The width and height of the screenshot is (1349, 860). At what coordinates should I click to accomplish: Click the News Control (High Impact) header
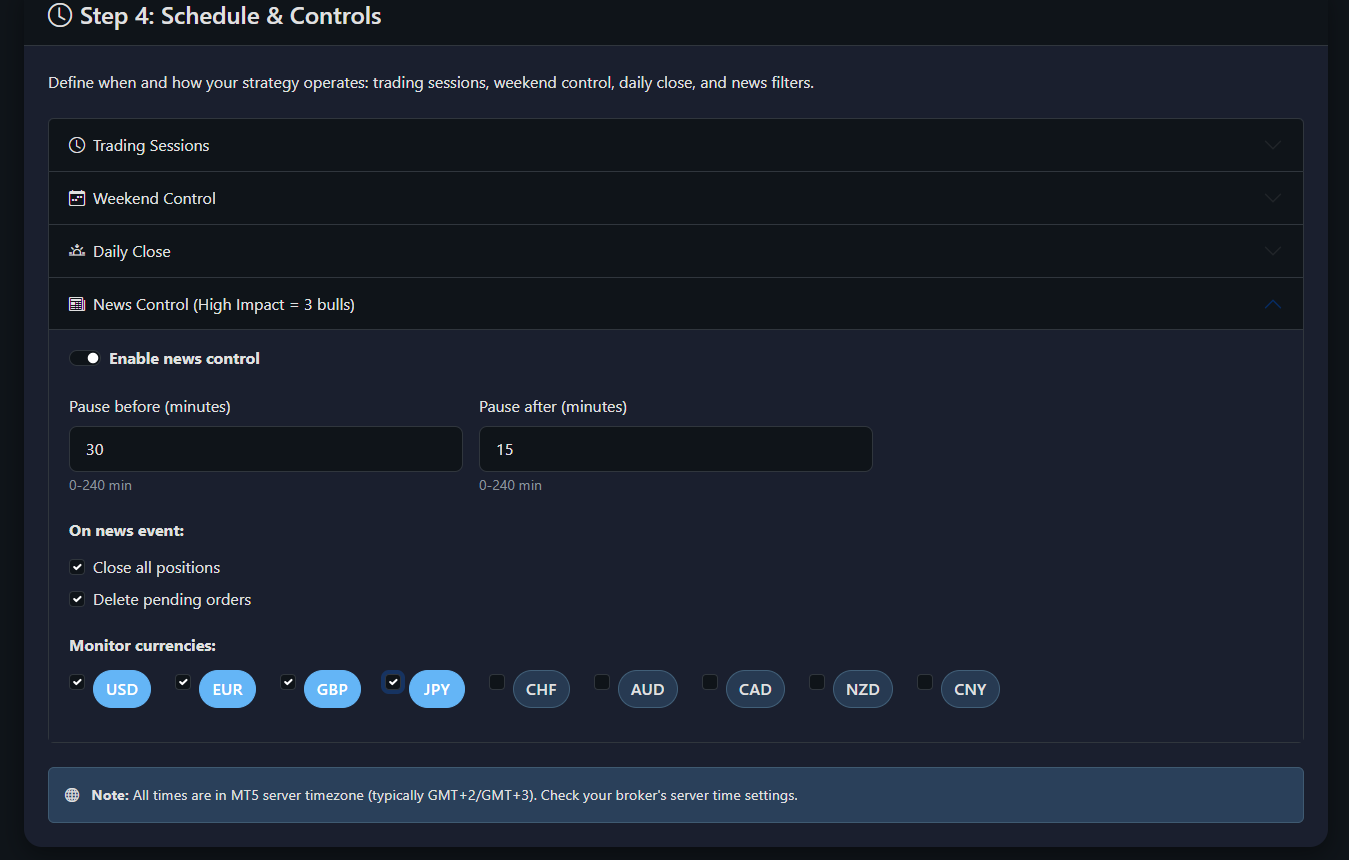676,304
